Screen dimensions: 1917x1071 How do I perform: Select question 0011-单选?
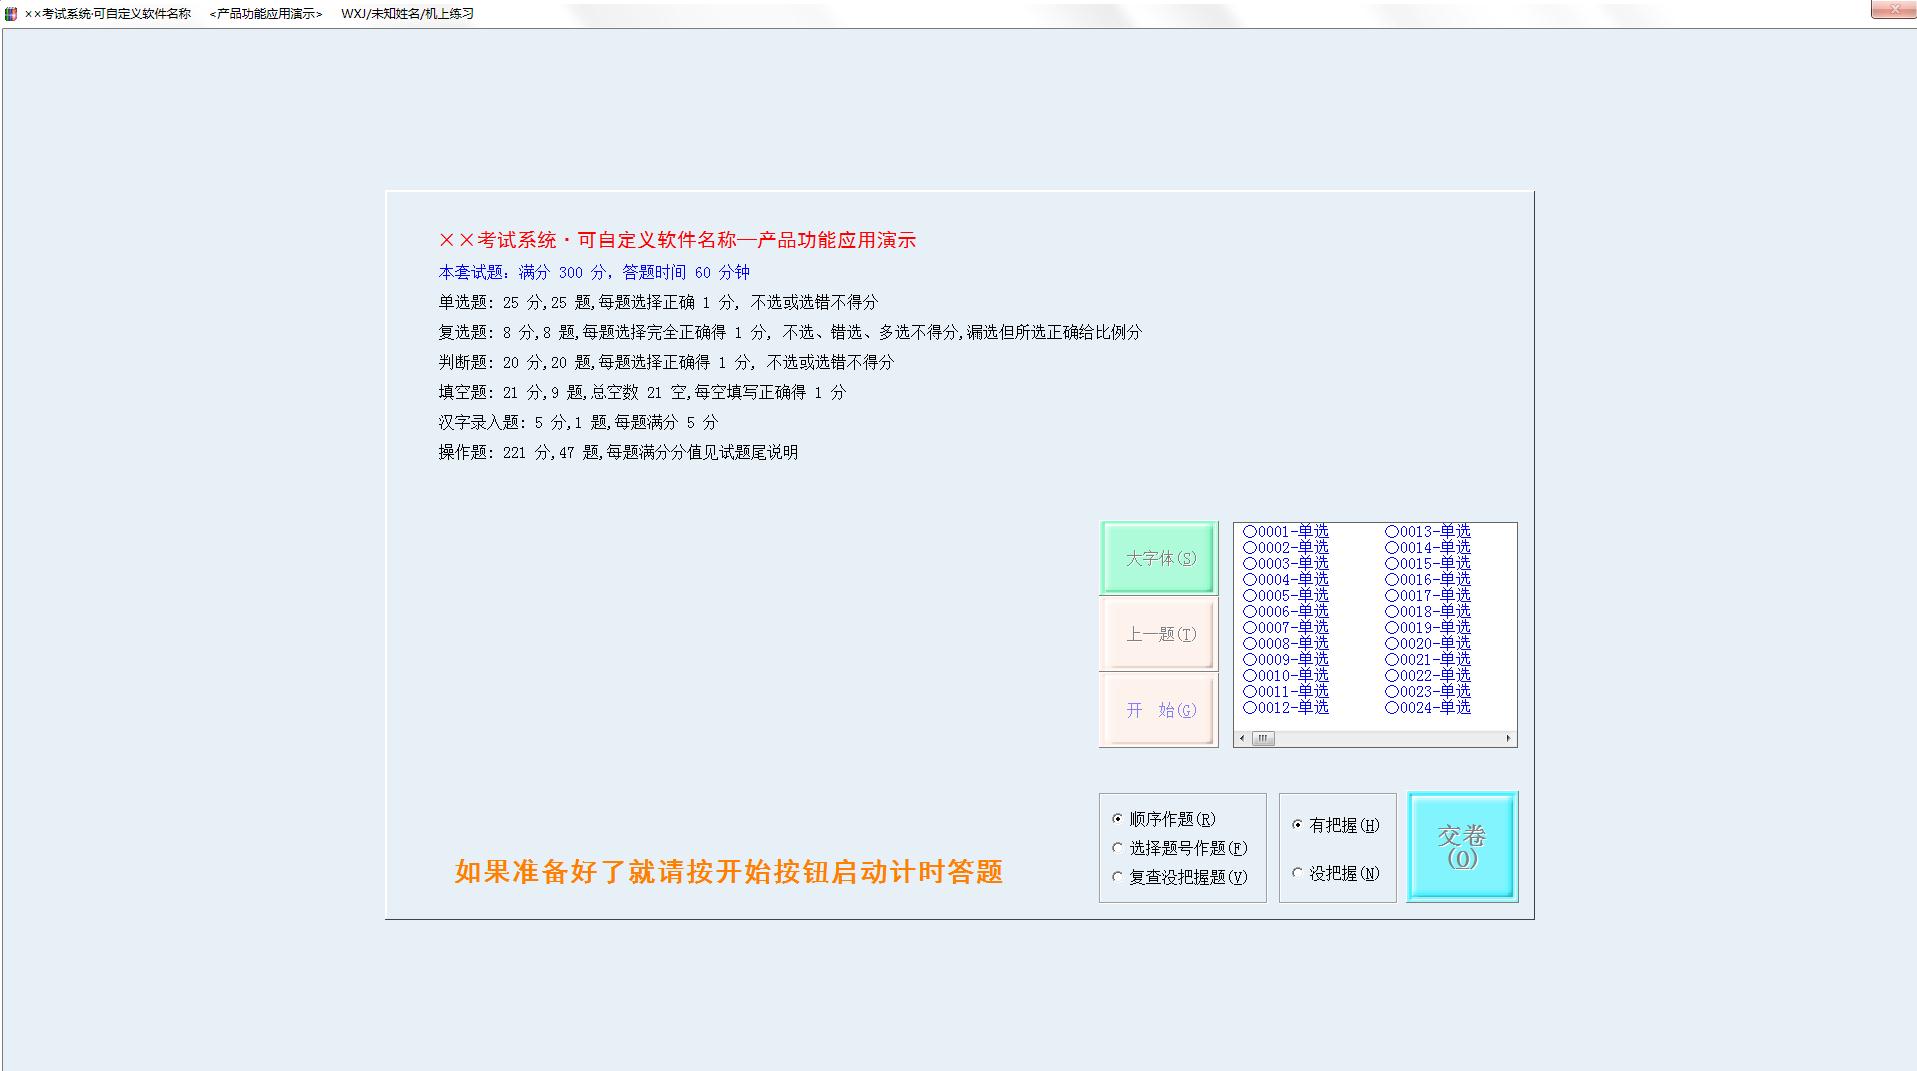pyautogui.click(x=1286, y=691)
